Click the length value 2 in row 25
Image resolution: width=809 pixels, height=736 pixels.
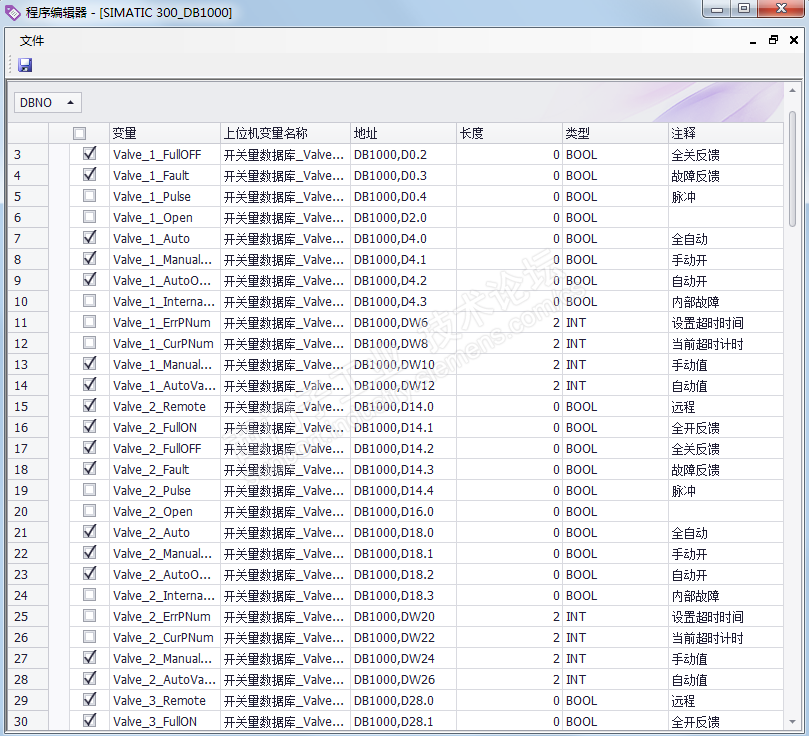pos(509,616)
